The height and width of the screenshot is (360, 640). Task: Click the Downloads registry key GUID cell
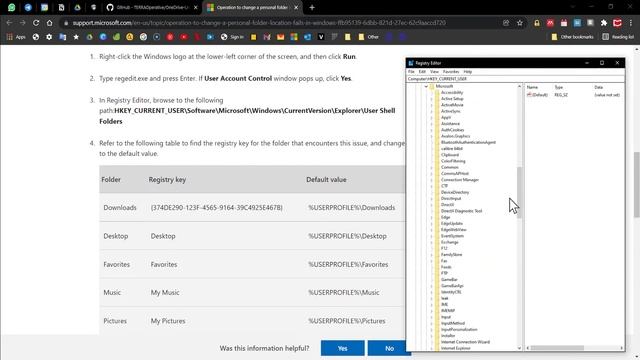click(x=216, y=208)
